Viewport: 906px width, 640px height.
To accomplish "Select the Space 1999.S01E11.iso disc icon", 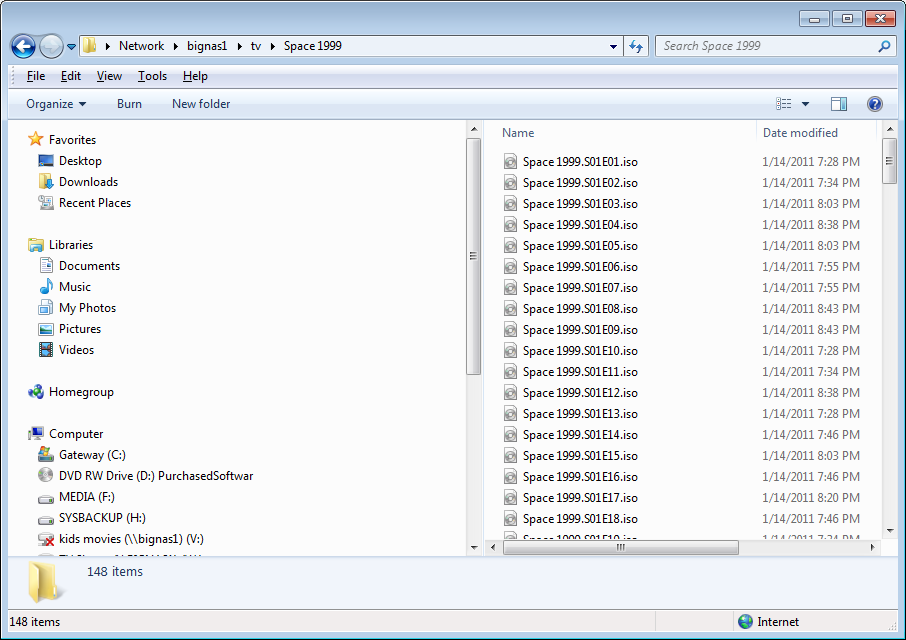I will 510,372.
